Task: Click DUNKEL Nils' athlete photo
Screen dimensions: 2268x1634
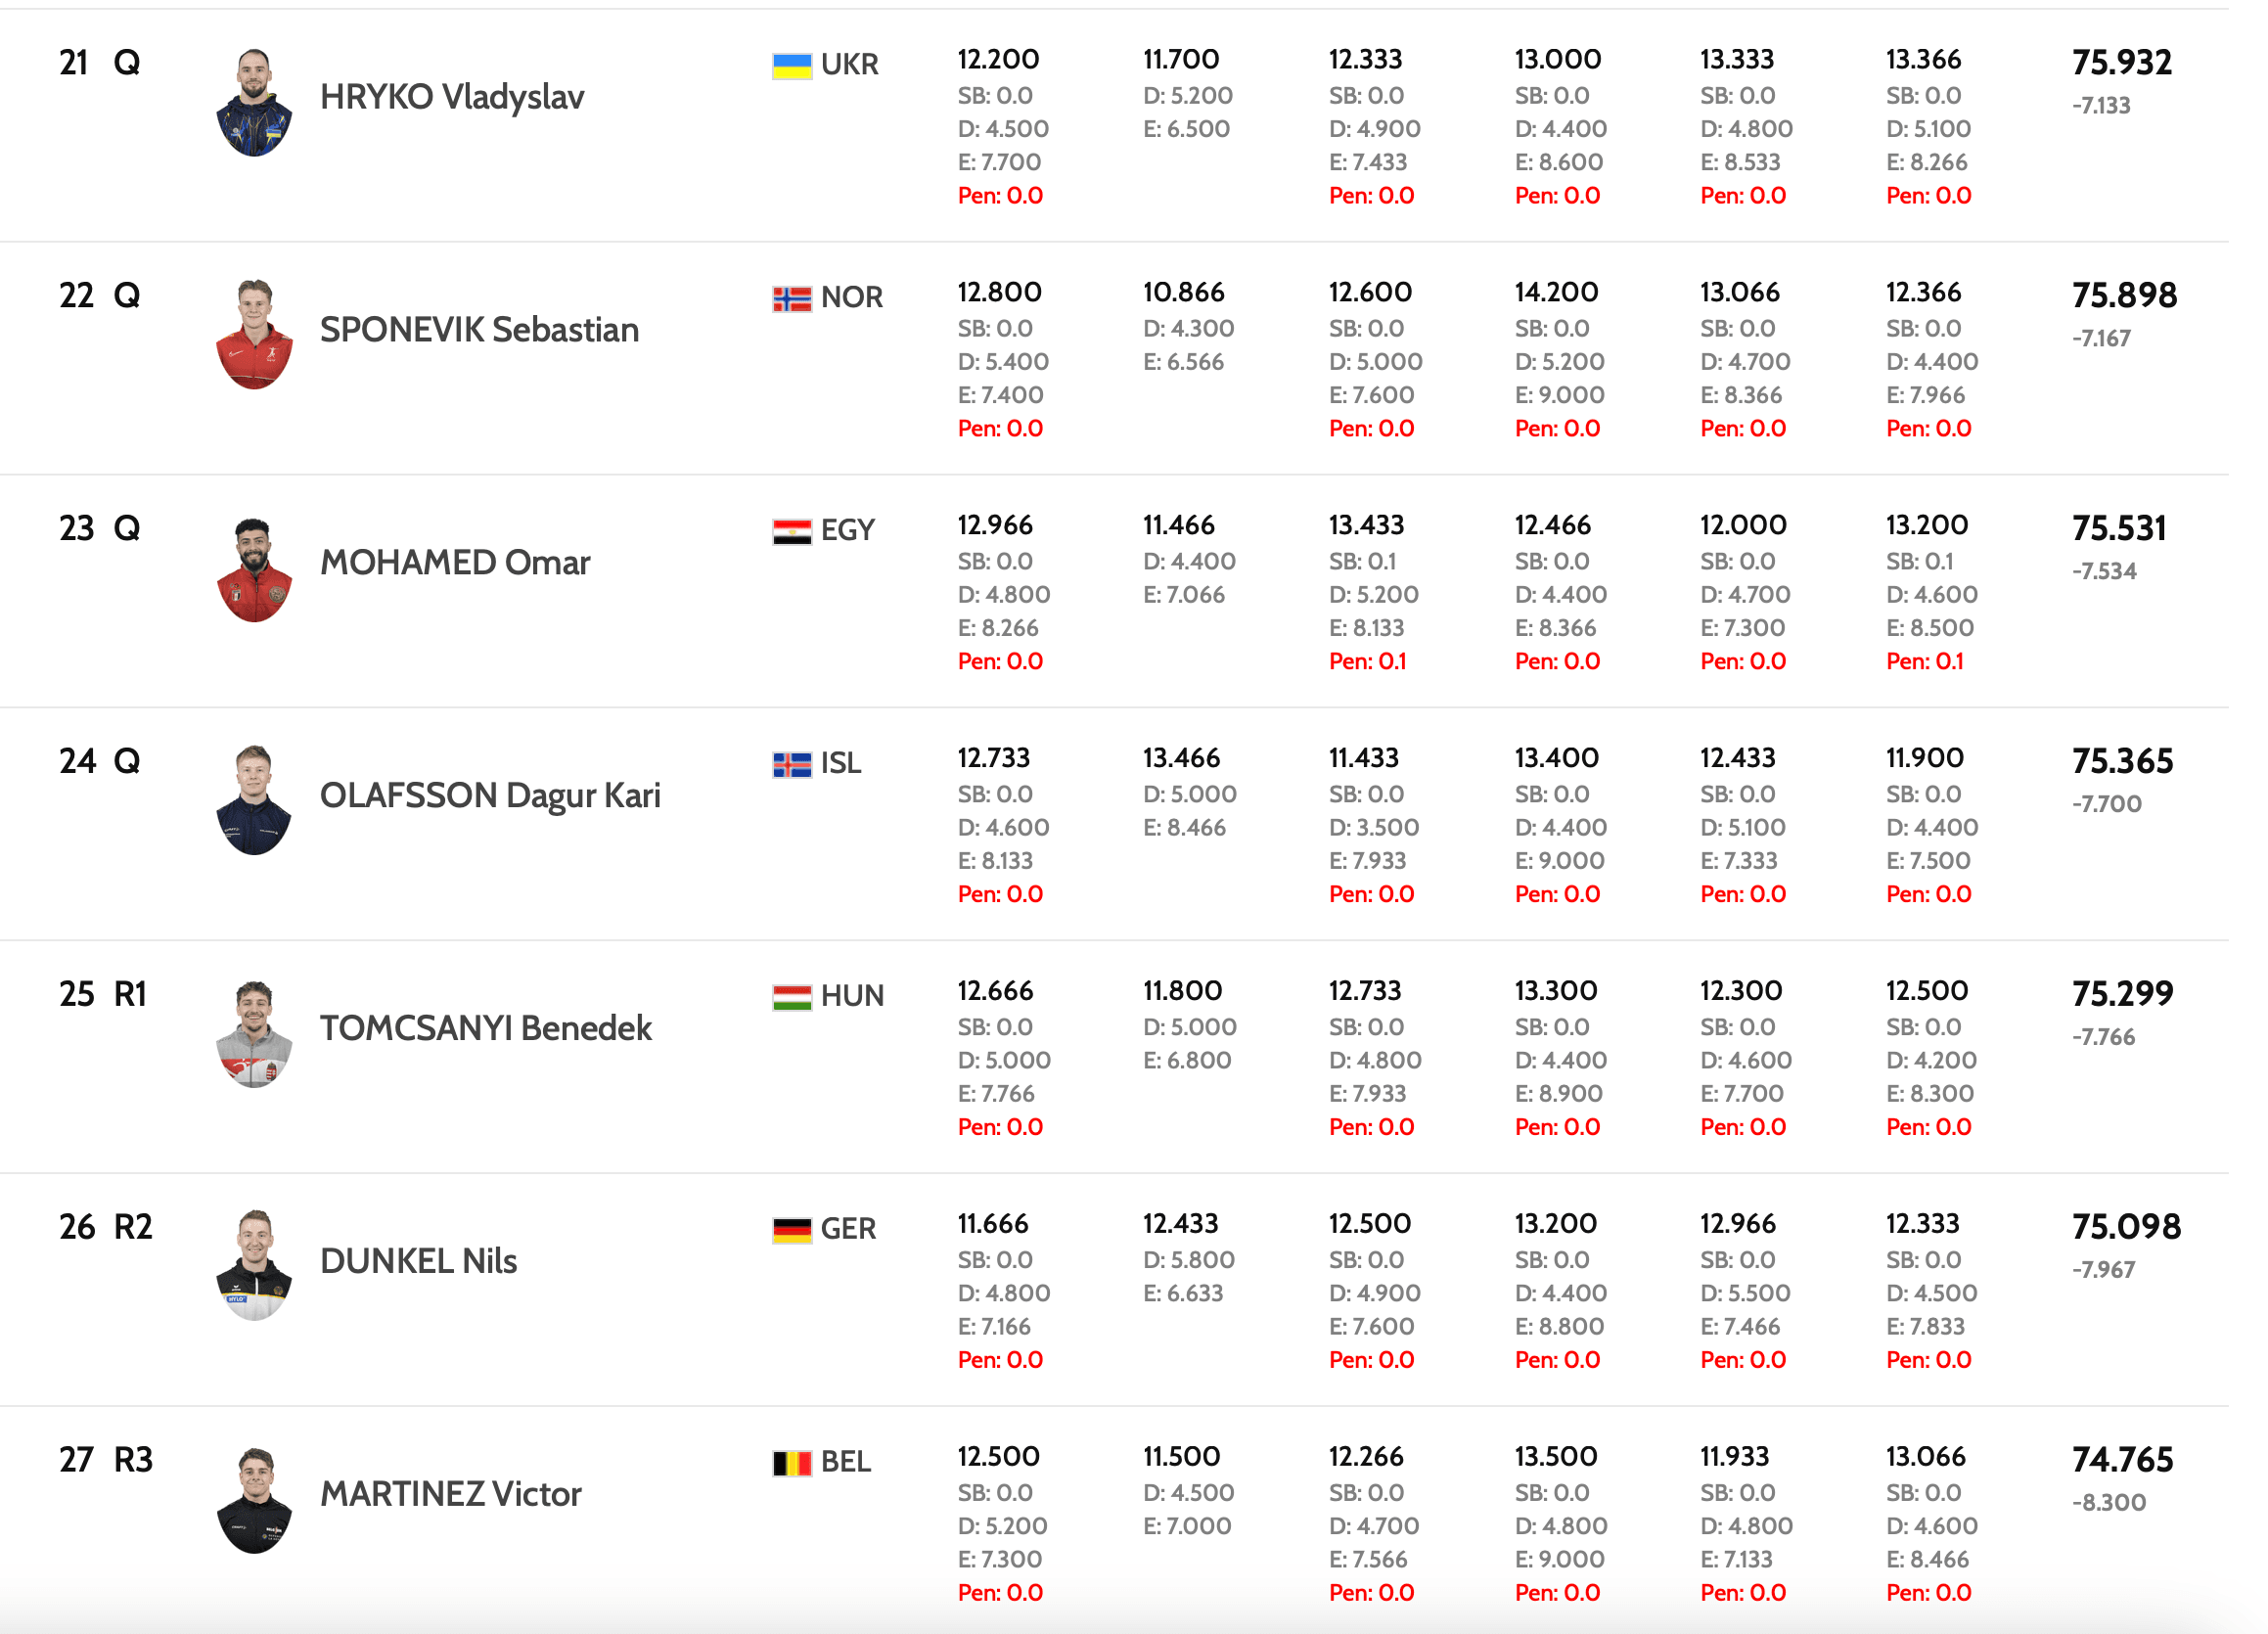Action: (x=254, y=1265)
